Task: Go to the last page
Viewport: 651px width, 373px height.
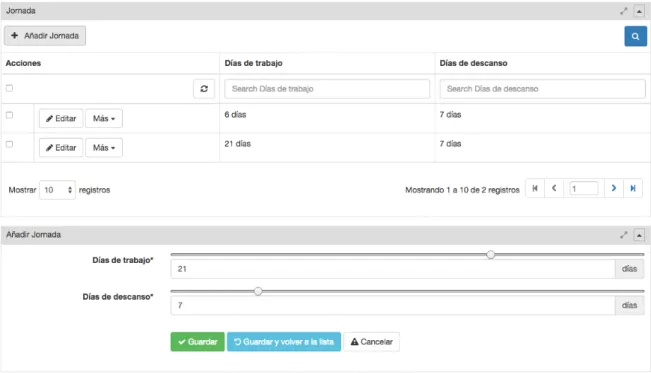Action: pyautogui.click(x=633, y=188)
